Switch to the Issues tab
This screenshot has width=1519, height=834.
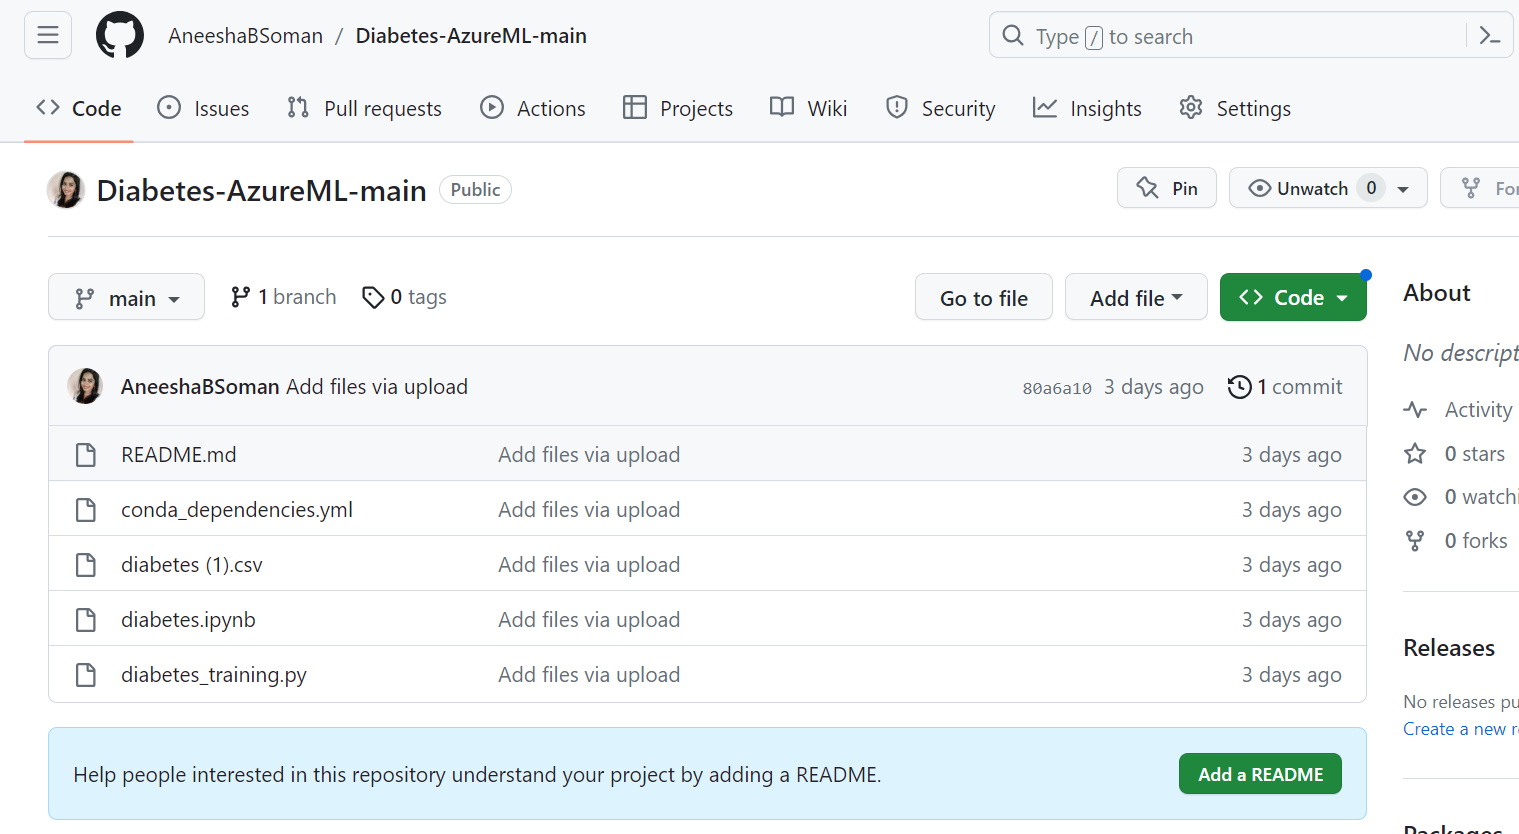click(x=204, y=108)
